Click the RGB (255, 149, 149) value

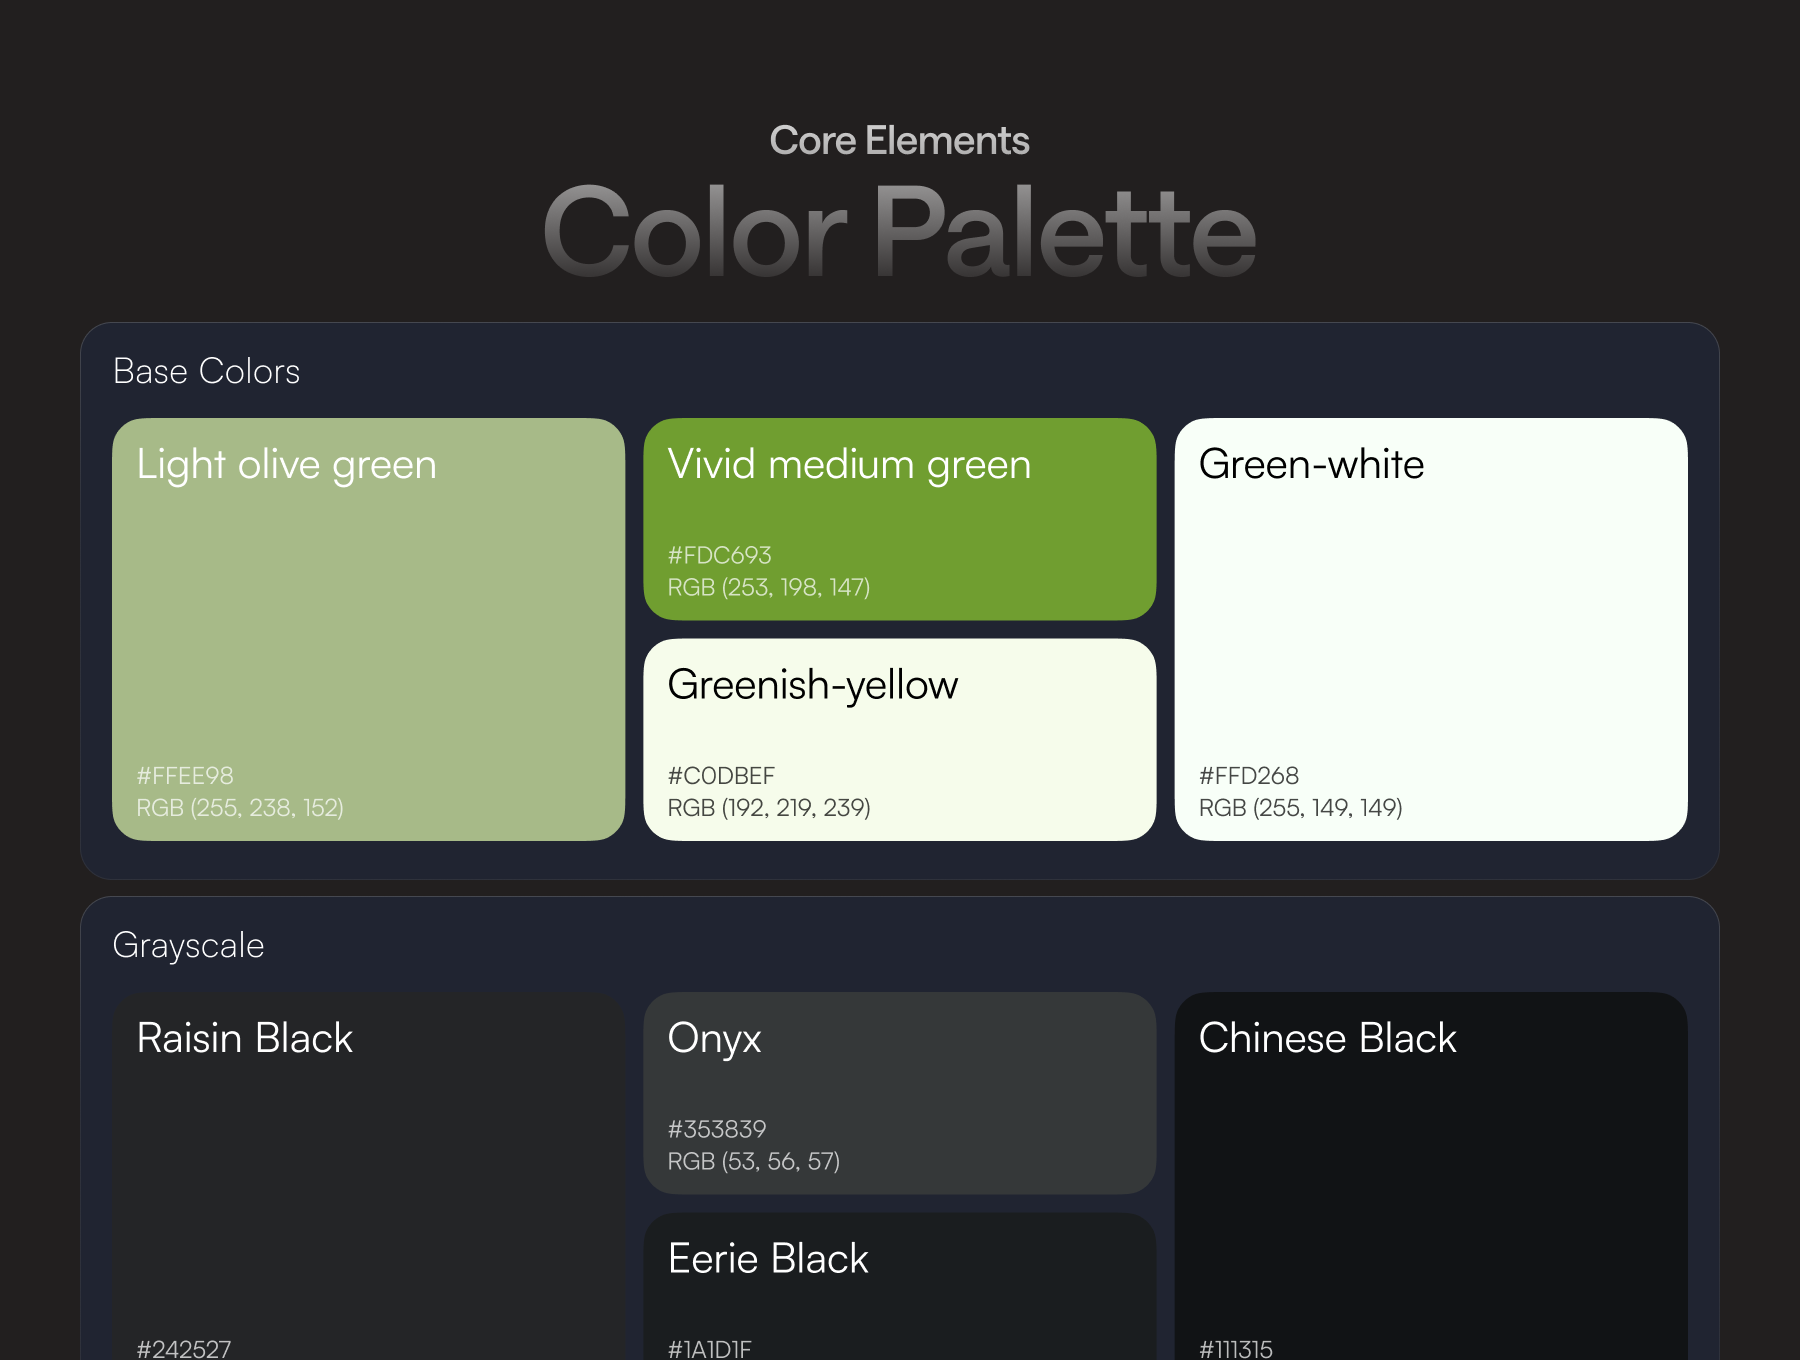tap(1301, 808)
